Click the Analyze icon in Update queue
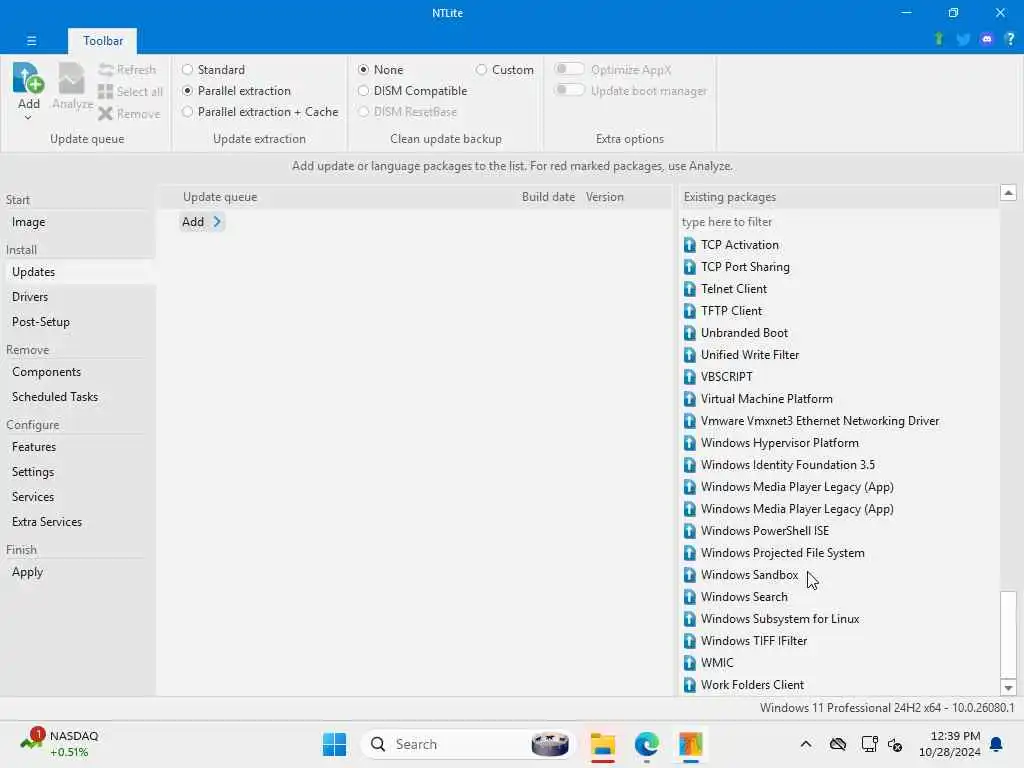This screenshot has height=768, width=1024. pos(71,79)
